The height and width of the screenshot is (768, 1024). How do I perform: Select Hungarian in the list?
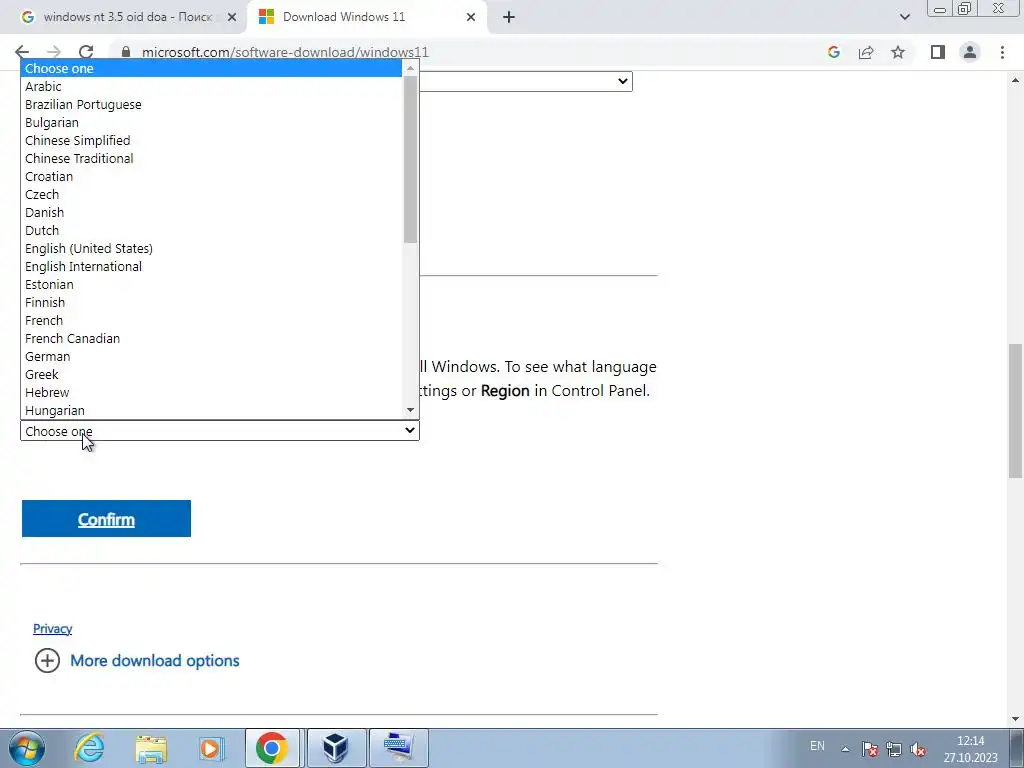tap(212, 410)
